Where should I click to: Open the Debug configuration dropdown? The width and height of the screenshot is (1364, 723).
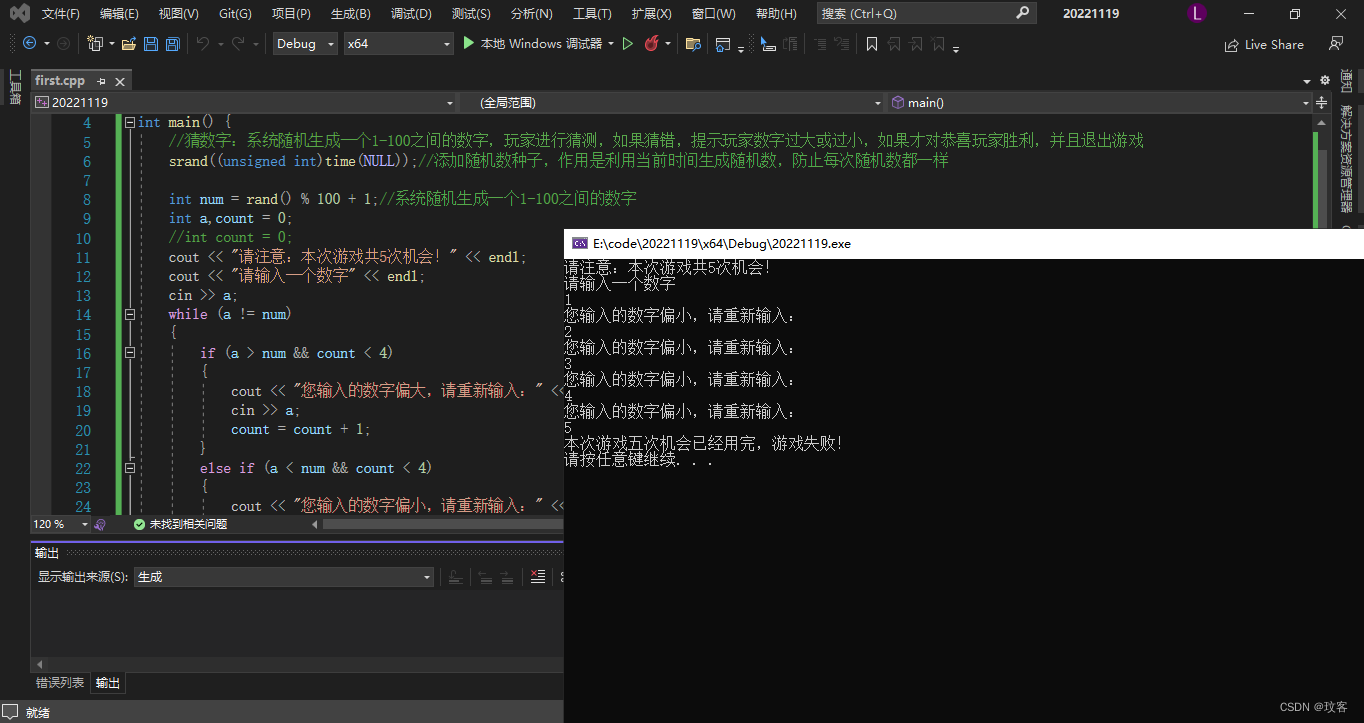click(304, 44)
